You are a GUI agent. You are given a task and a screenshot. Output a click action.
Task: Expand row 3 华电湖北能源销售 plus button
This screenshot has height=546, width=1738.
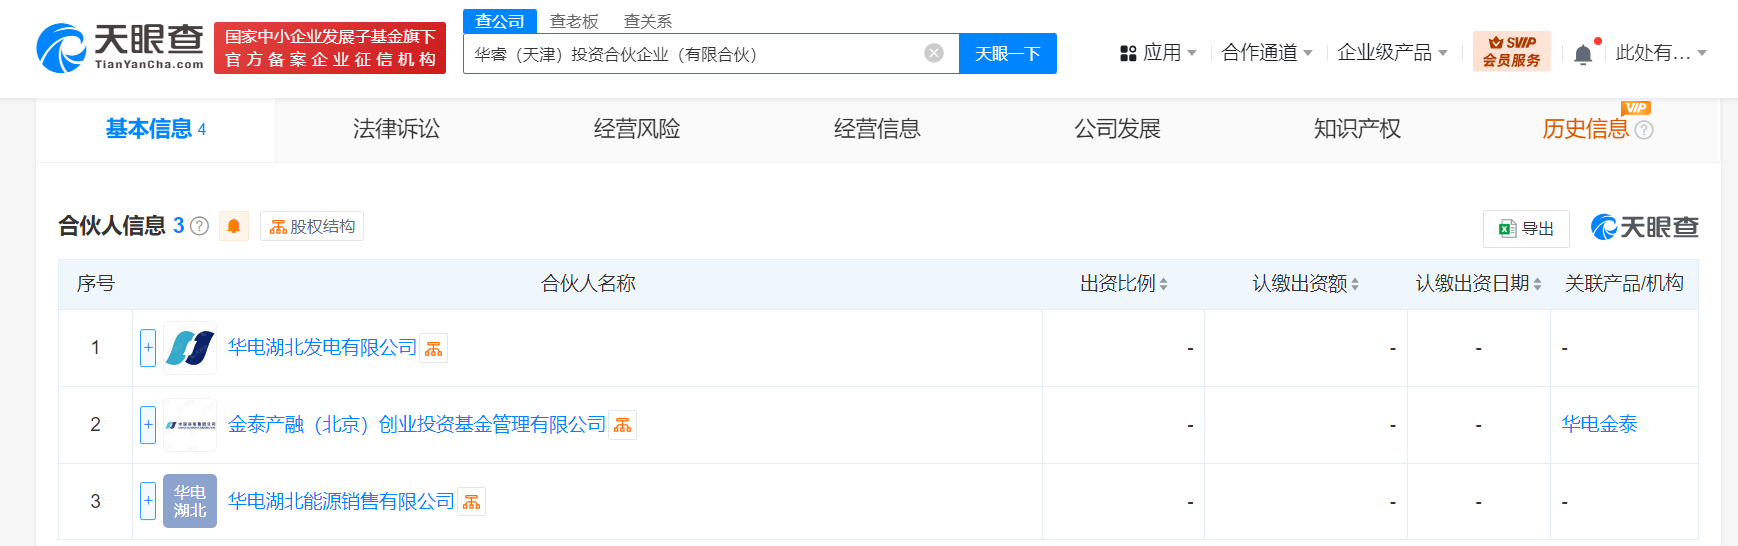click(148, 501)
